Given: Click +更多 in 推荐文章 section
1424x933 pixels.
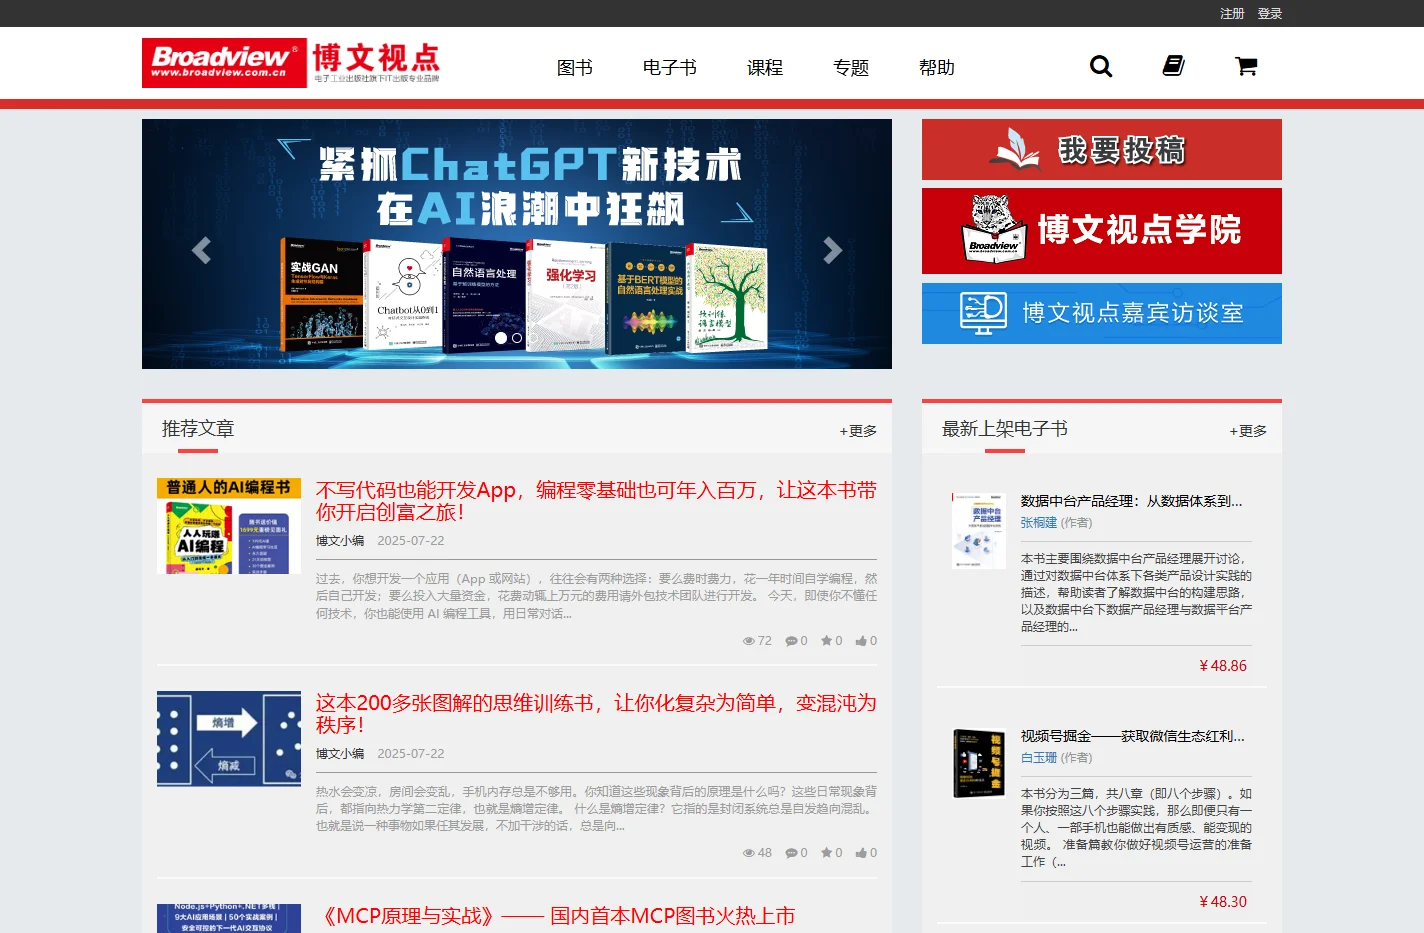Looking at the screenshot, I should pos(858,431).
